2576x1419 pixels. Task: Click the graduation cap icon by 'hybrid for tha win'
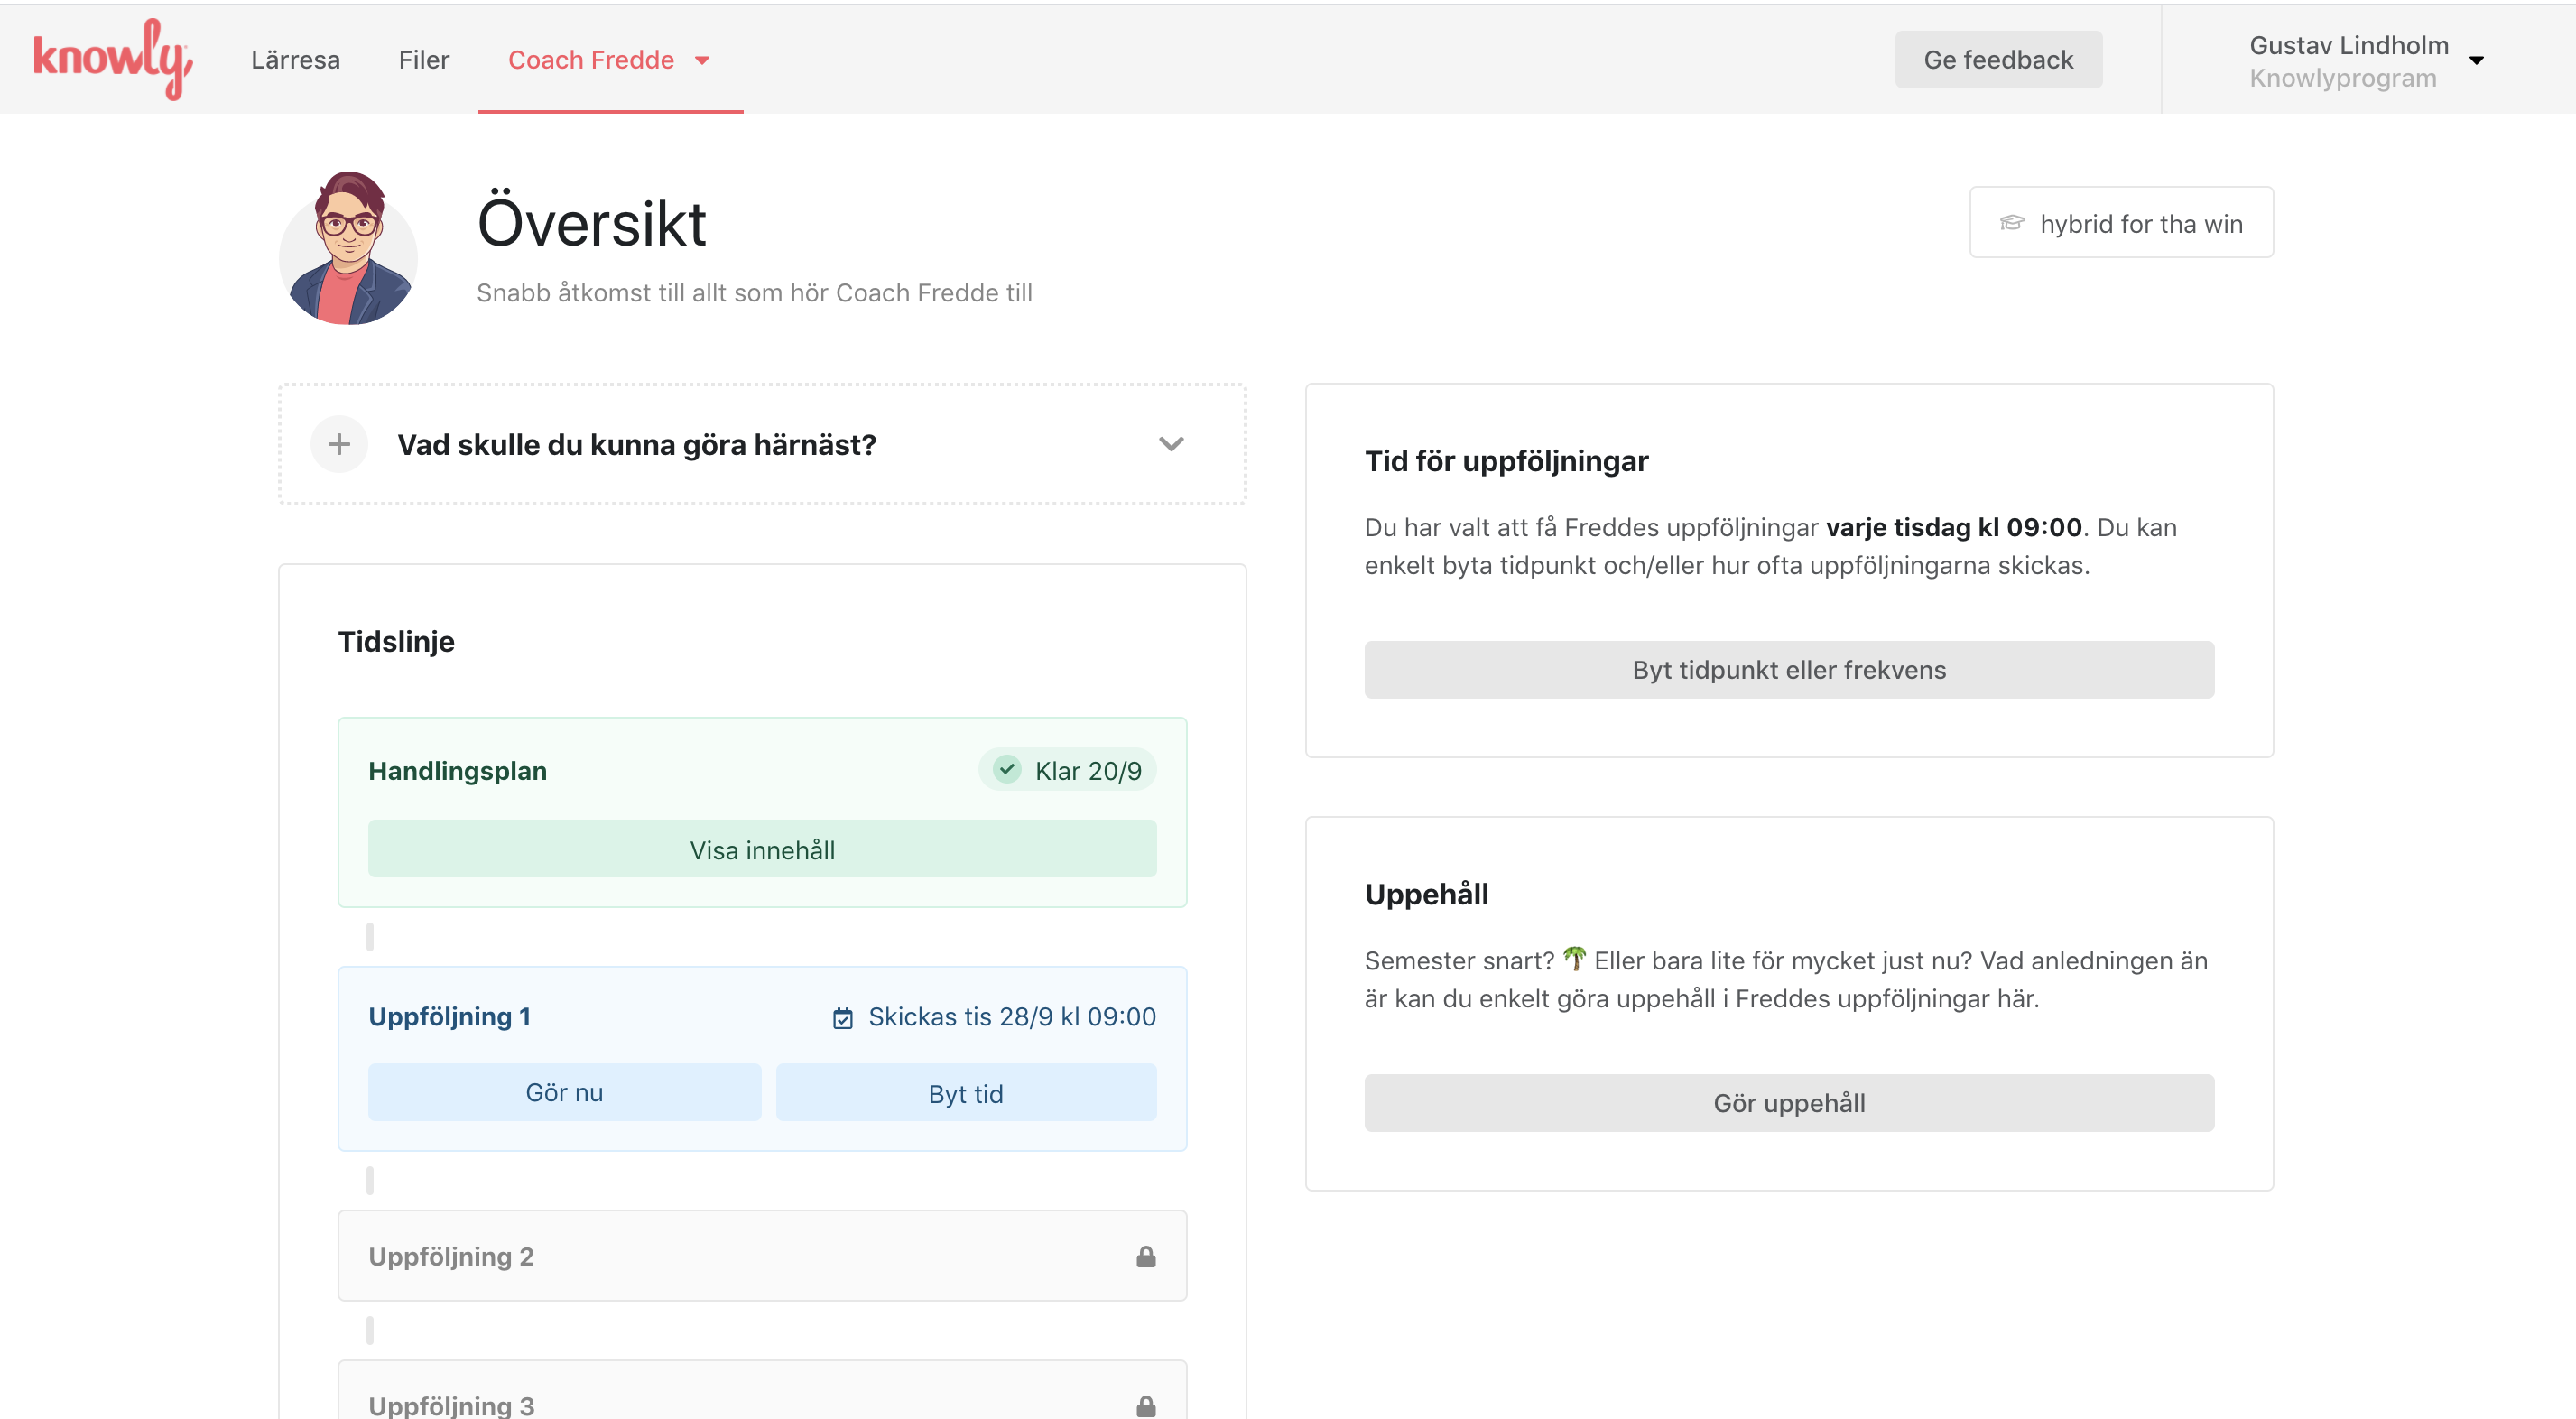coord(2011,223)
